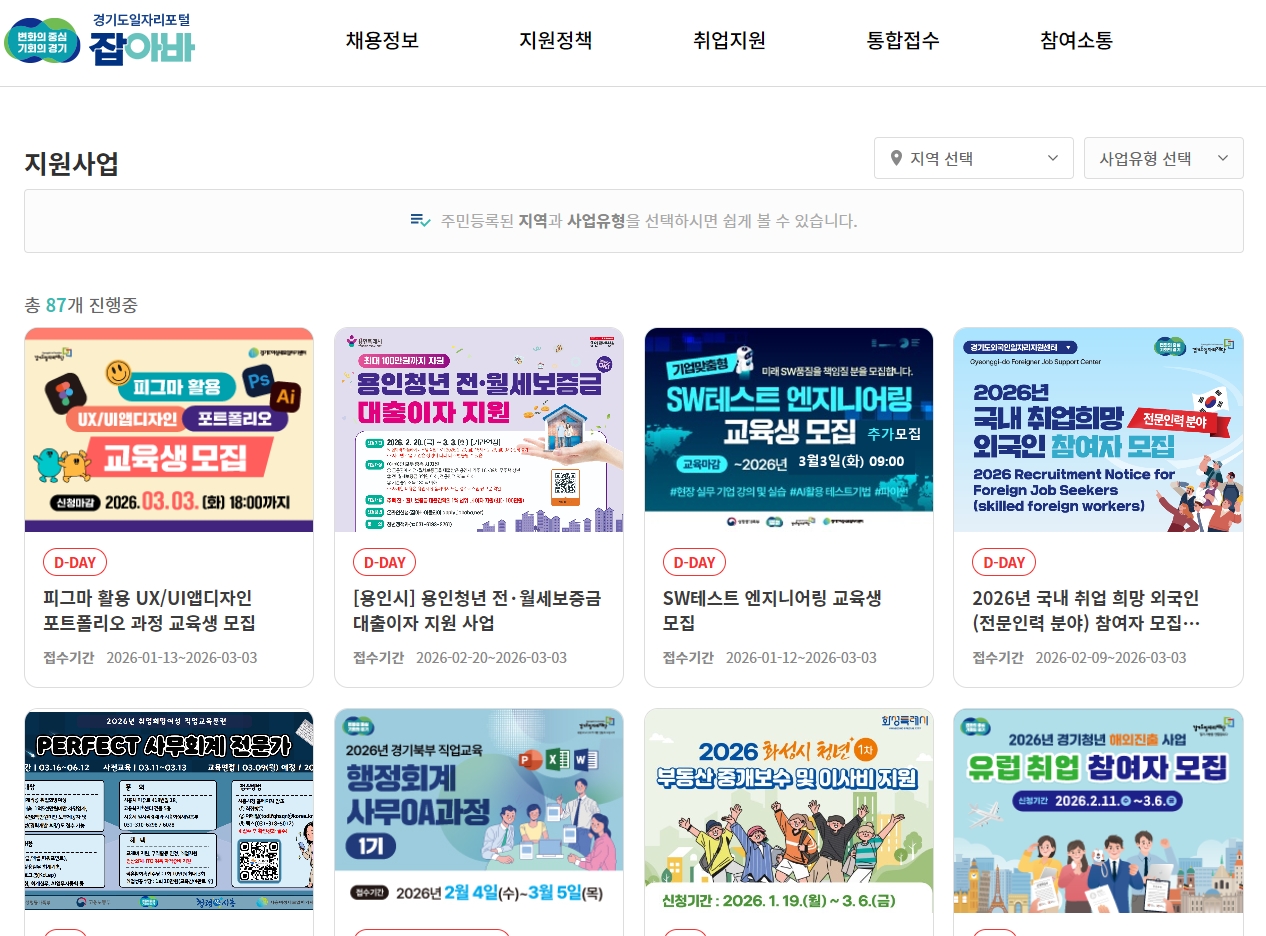Click the D-DAY badge on 용인청년 card

click(385, 562)
